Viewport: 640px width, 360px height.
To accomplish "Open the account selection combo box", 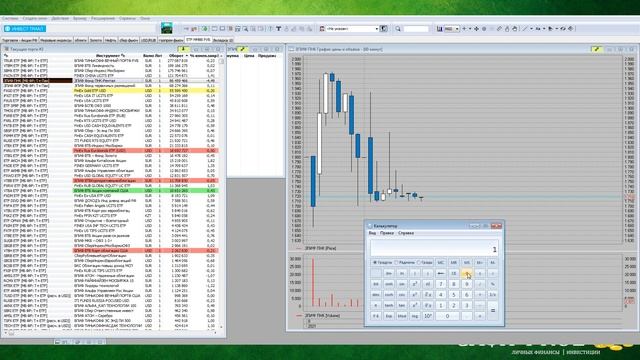I will pyautogui.click(x=352, y=29).
